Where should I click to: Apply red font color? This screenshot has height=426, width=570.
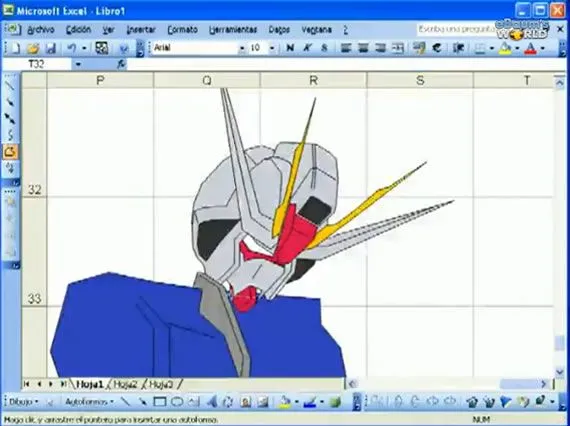[x=530, y=48]
